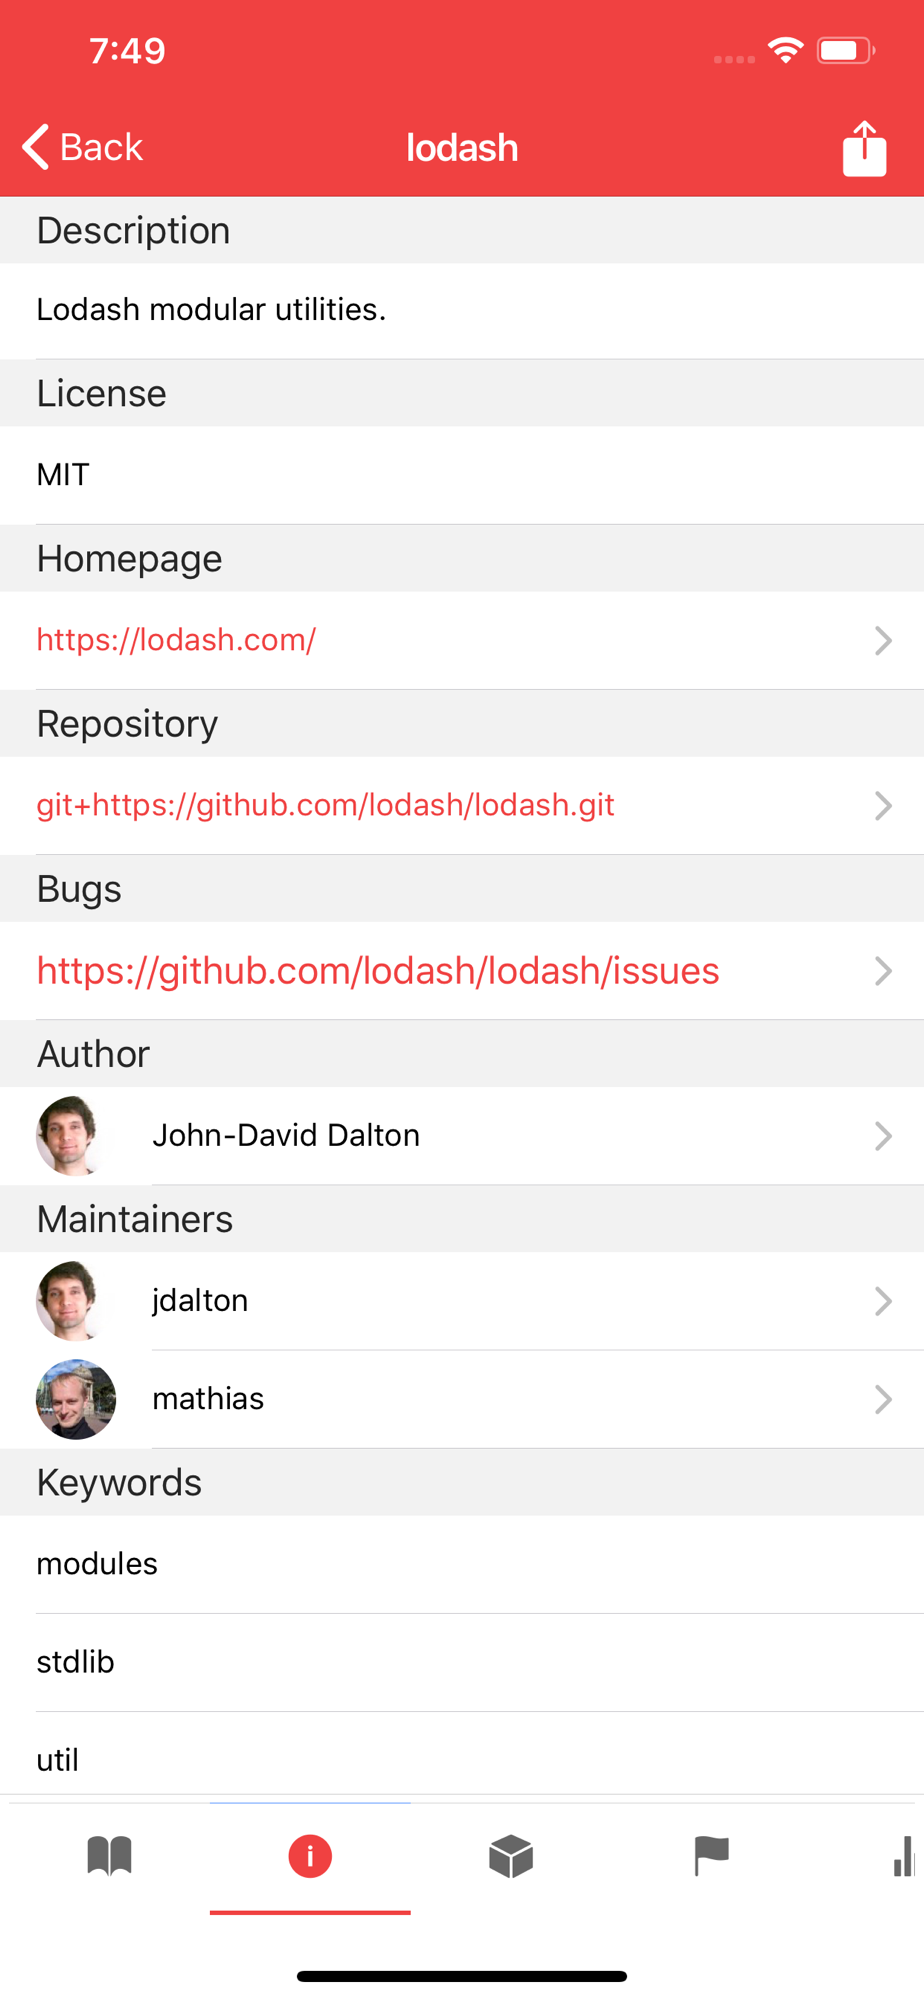Switch to the flag tab
Viewport: 924px width, 2000px height.
[711, 1856]
